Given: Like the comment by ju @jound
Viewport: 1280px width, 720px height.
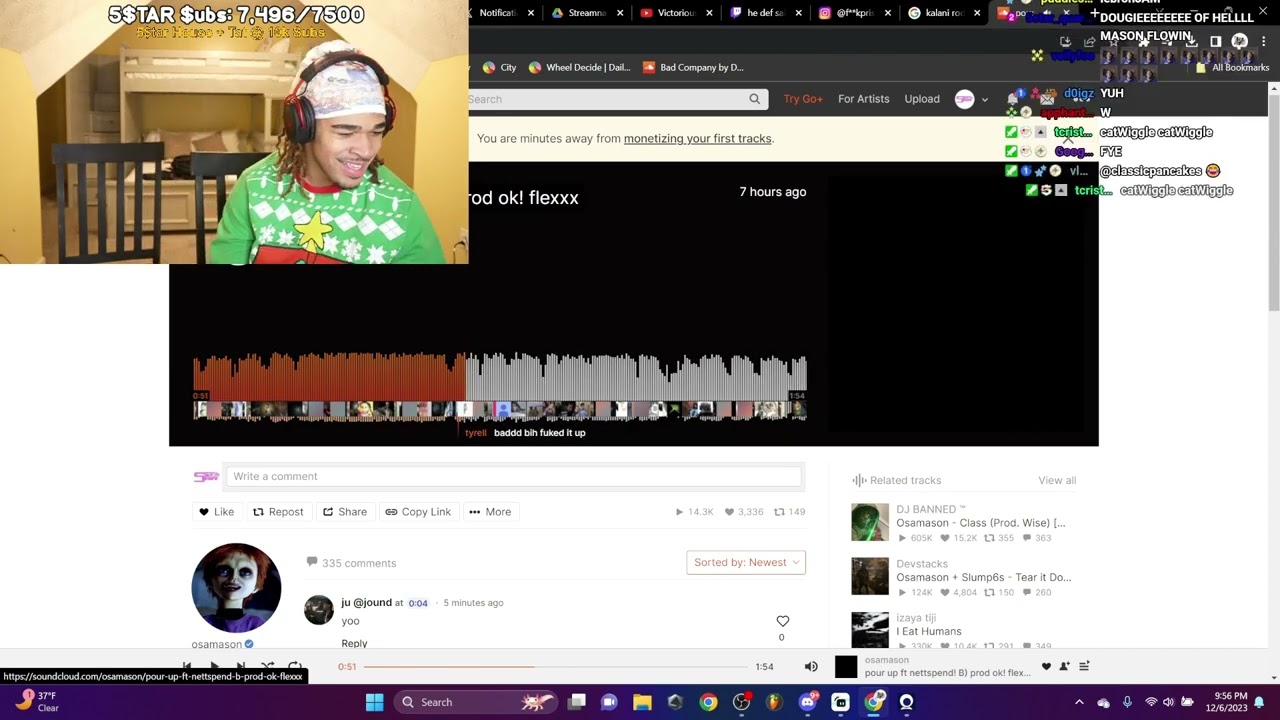Looking at the screenshot, I should [783, 621].
